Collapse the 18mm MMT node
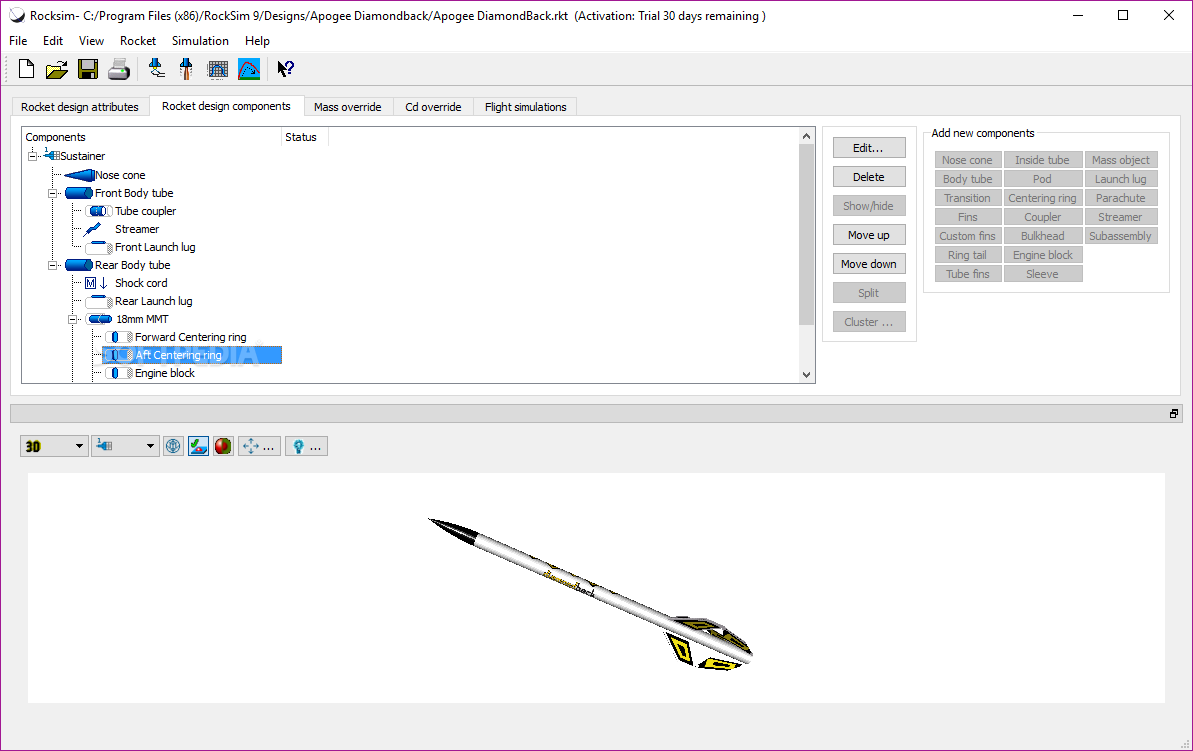 [73, 320]
